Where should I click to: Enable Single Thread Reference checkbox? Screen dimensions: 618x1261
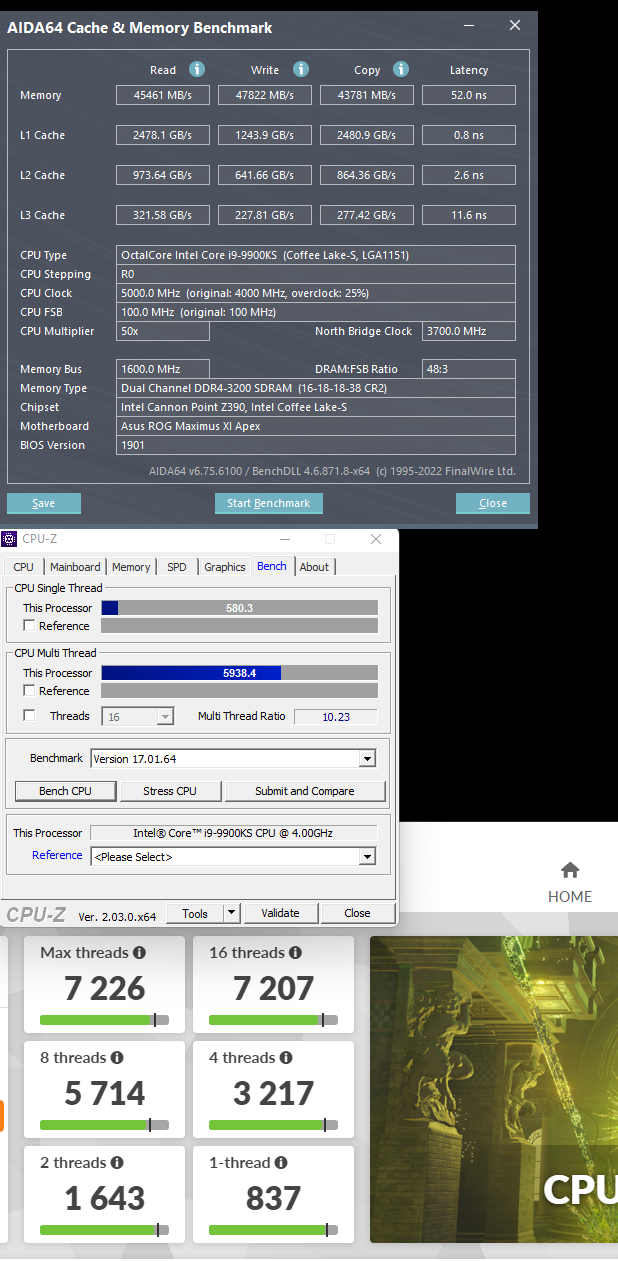pos(29,626)
